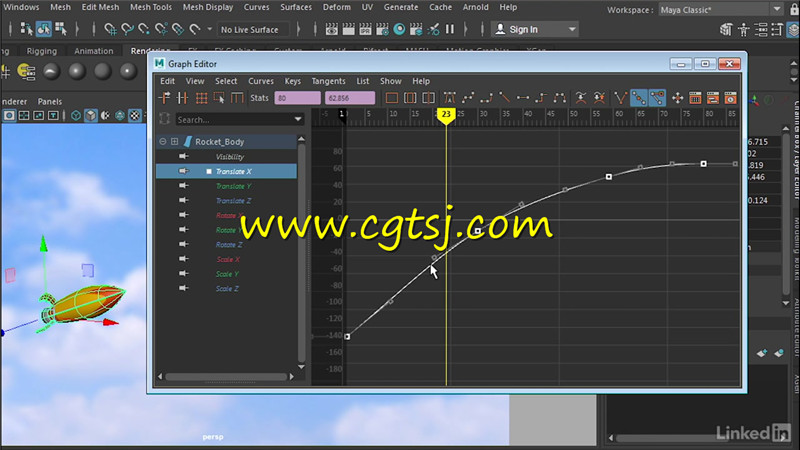The image size is (800, 450).
Task: Pick the Retime tool in Graph Editor
Action: click(237, 98)
